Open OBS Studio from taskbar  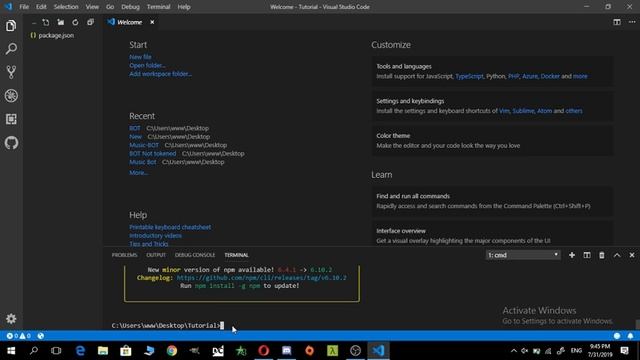pos(356,351)
